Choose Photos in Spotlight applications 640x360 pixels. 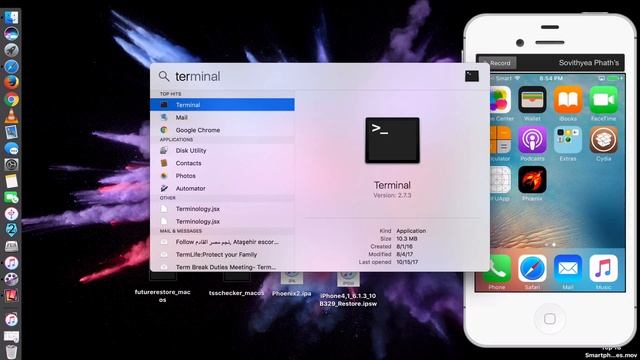point(222,176)
